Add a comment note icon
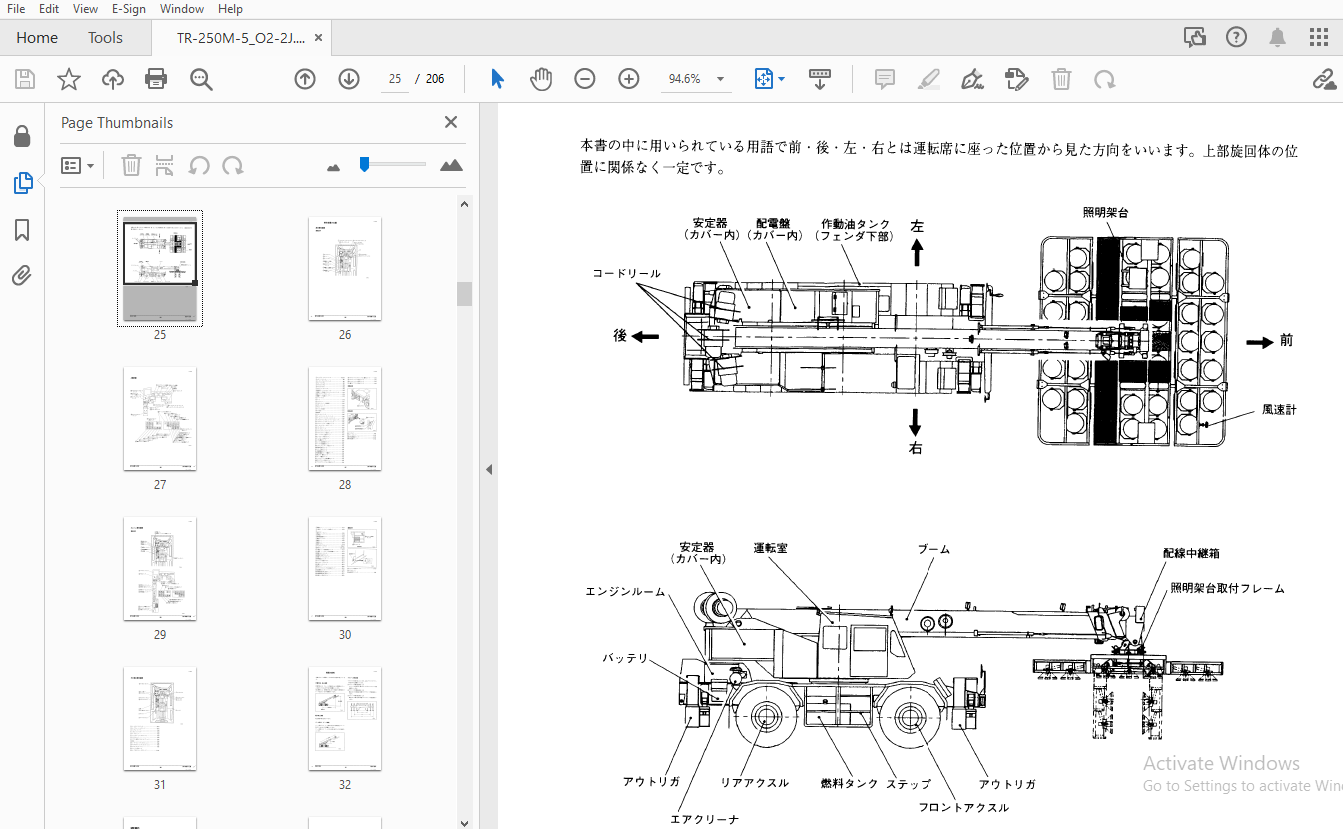 tap(885, 79)
